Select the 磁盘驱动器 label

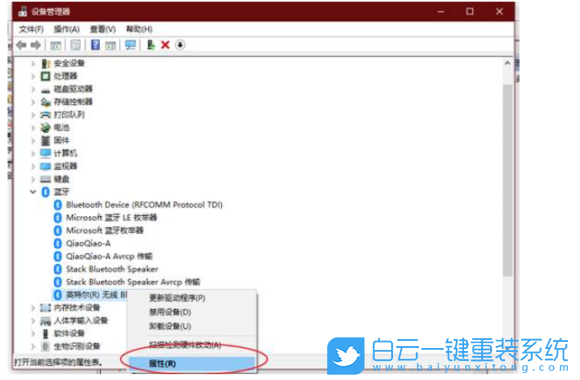(x=73, y=89)
